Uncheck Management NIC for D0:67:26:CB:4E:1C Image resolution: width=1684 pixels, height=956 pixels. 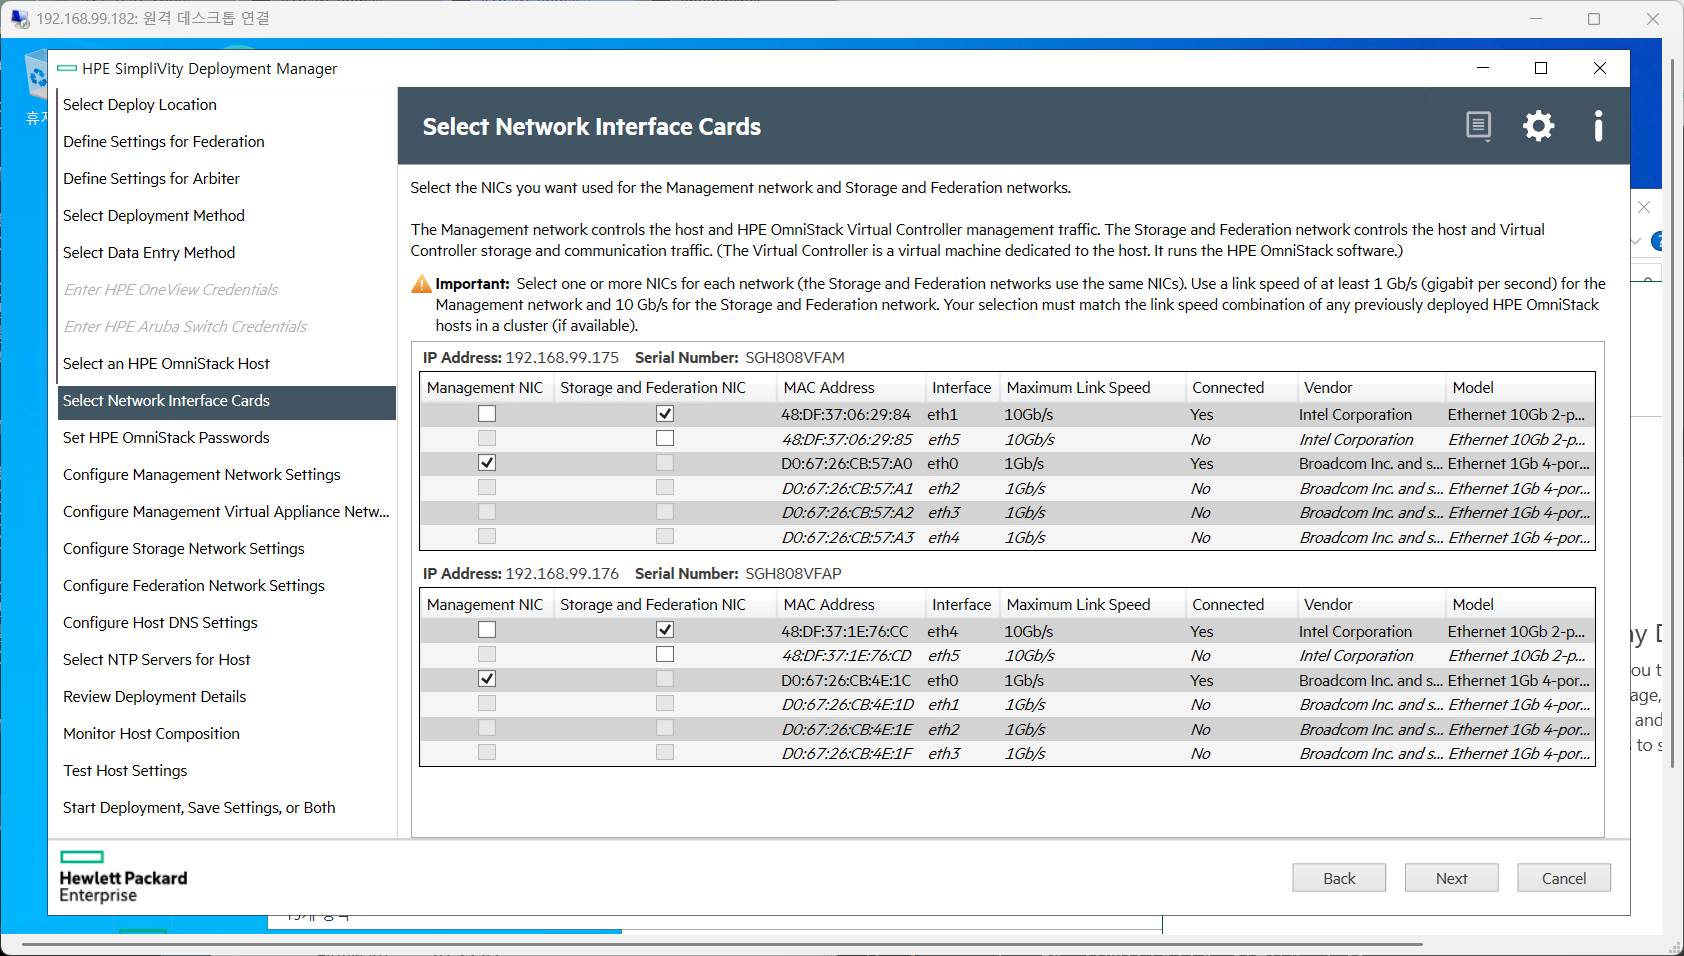coord(487,679)
